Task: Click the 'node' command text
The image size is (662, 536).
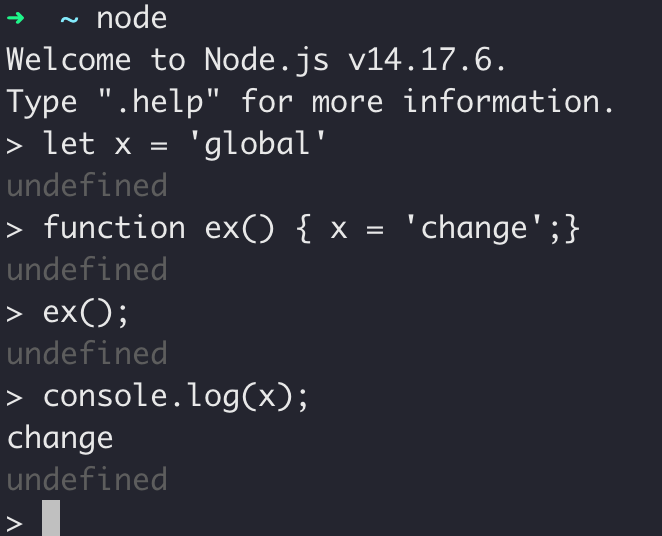Action: (x=132, y=19)
